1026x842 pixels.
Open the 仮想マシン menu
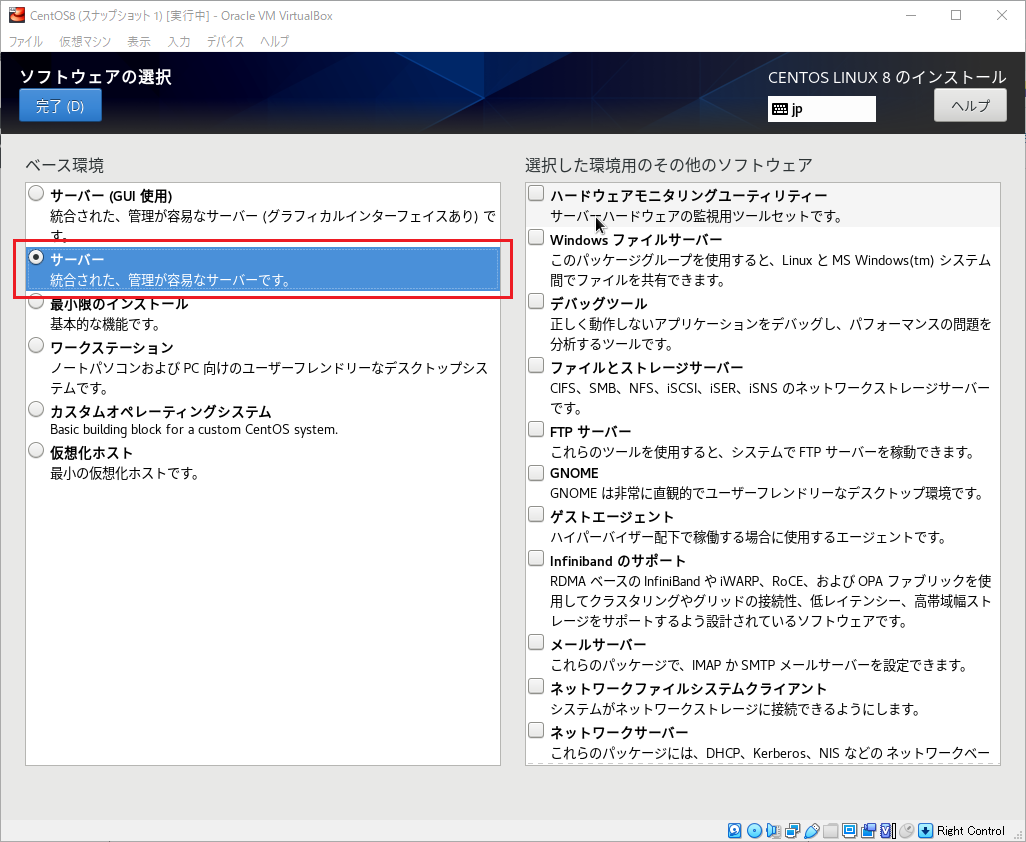85,41
